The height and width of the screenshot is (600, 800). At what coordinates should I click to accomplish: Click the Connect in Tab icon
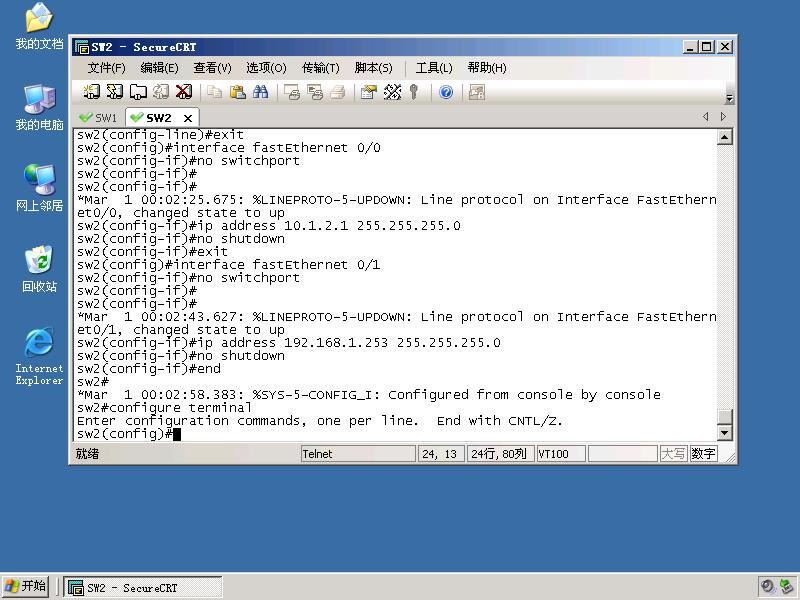(x=138, y=92)
